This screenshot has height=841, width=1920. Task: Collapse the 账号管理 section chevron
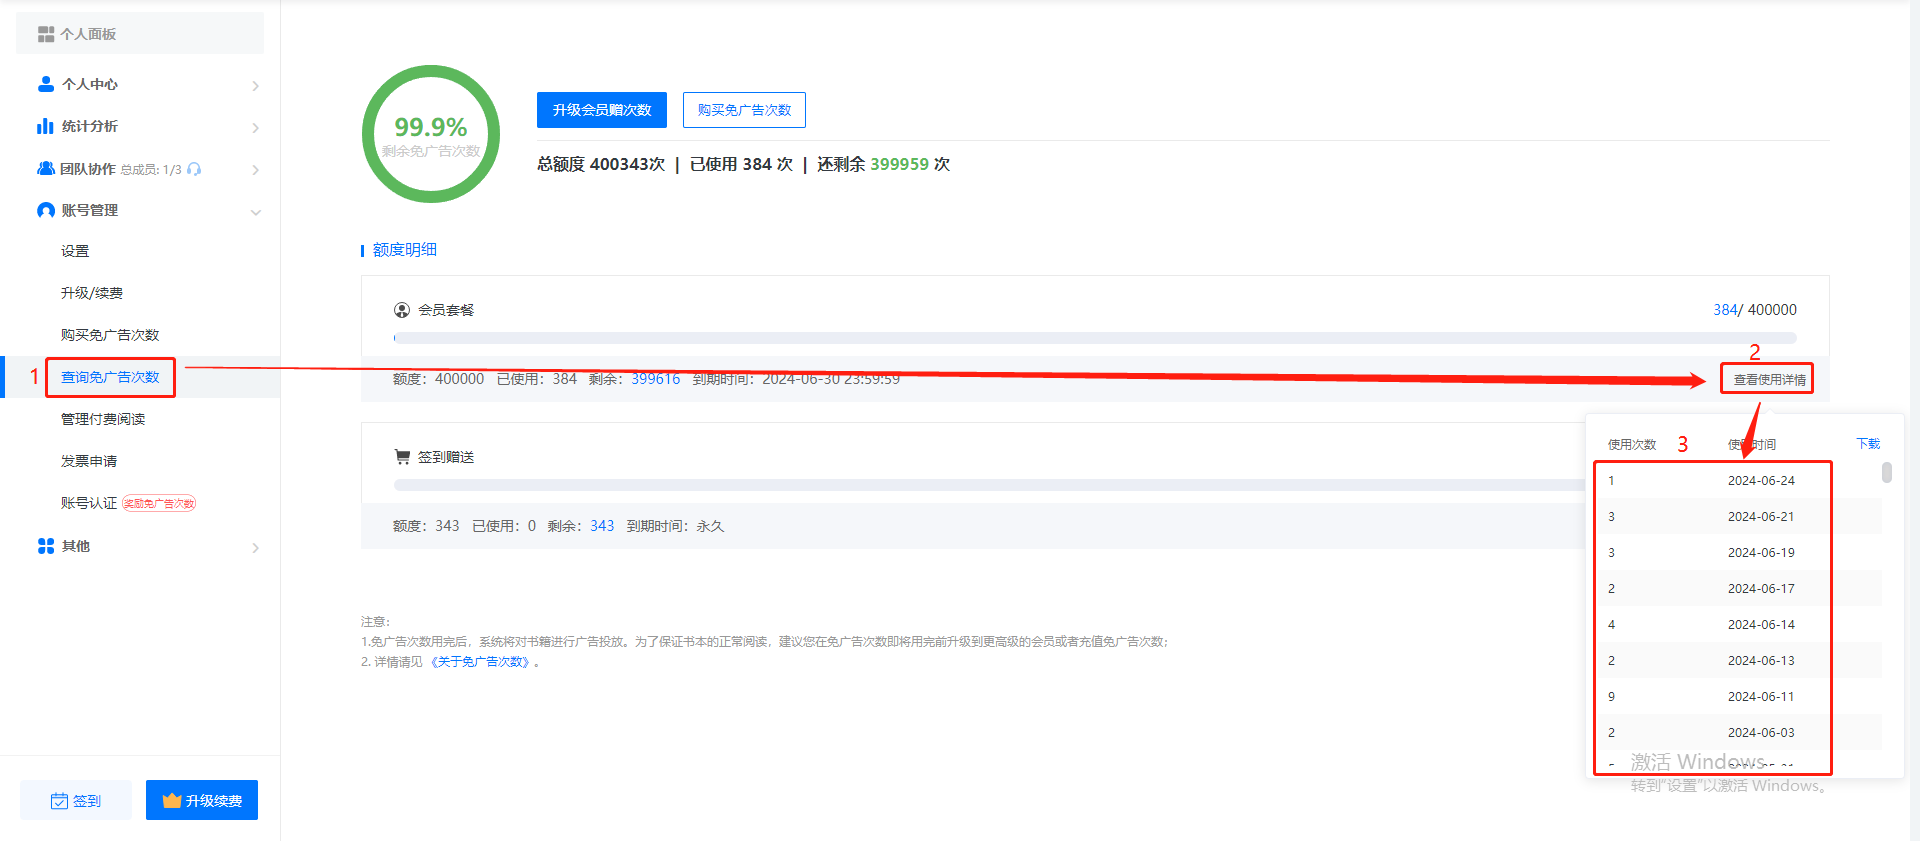pyautogui.click(x=255, y=212)
